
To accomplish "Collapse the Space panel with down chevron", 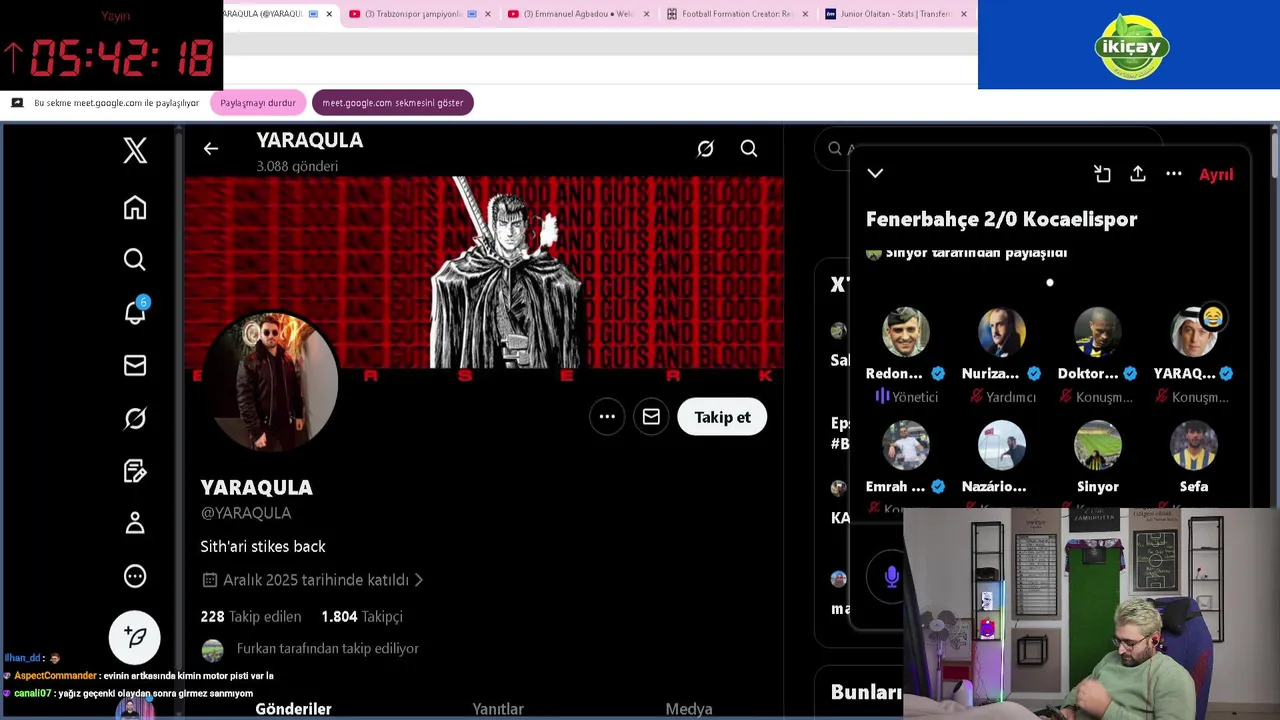I will click(875, 174).
